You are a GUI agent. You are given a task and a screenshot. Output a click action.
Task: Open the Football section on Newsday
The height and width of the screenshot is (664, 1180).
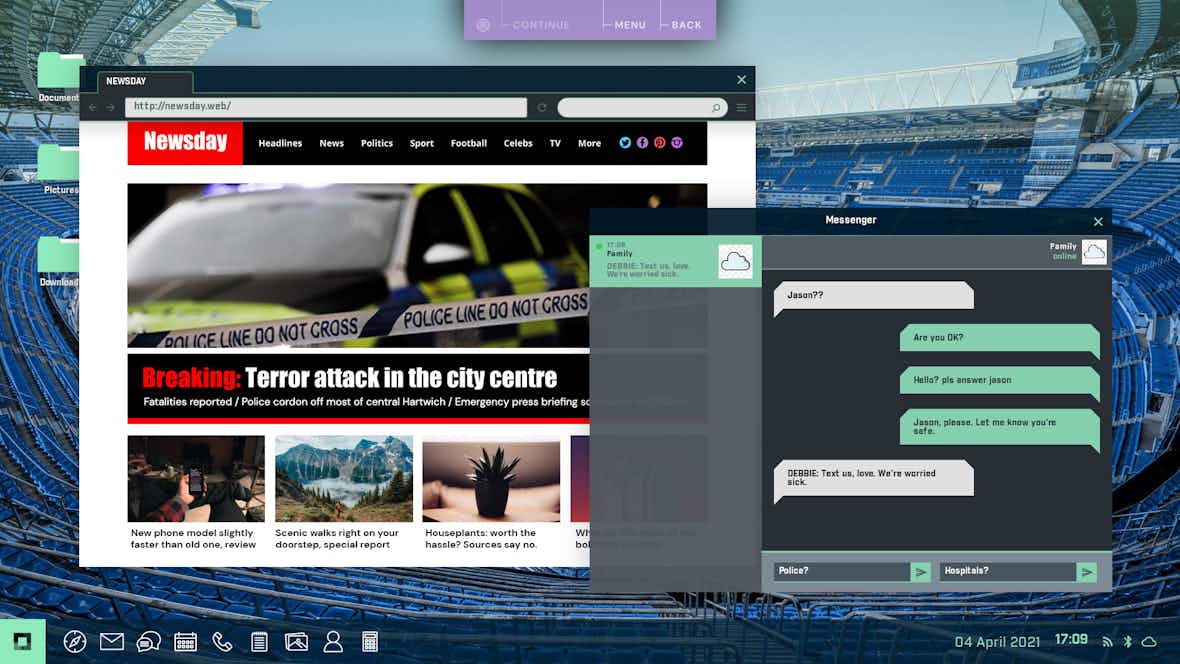tap(469, 143)
